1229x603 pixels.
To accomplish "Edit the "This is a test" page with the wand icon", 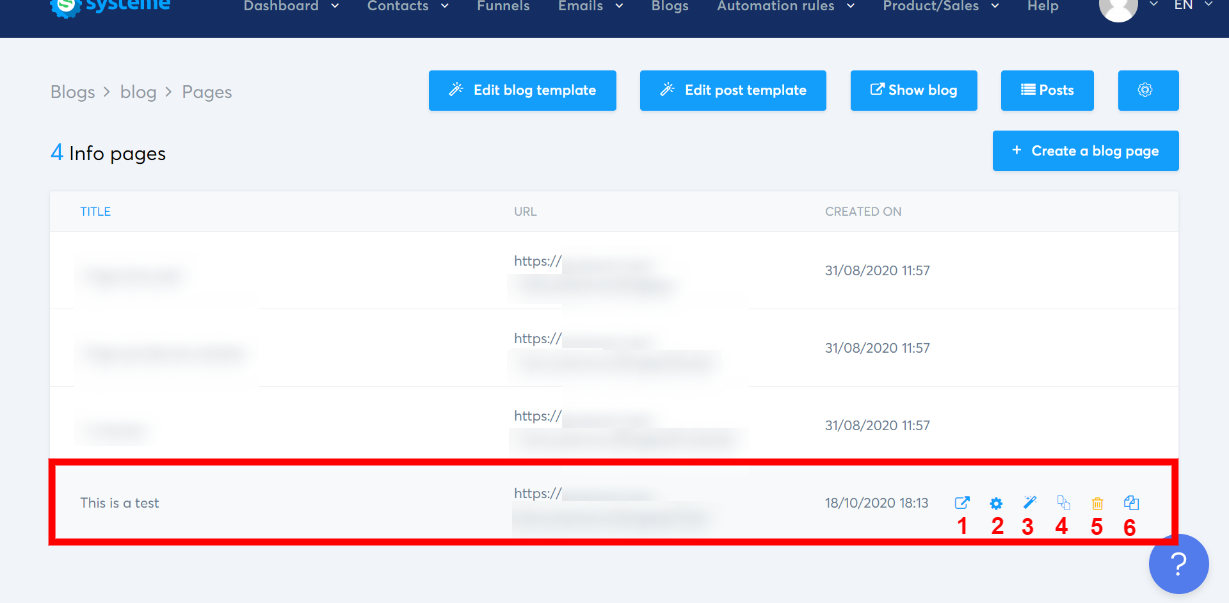I will pyautogui.click(x=1029, y=503).
